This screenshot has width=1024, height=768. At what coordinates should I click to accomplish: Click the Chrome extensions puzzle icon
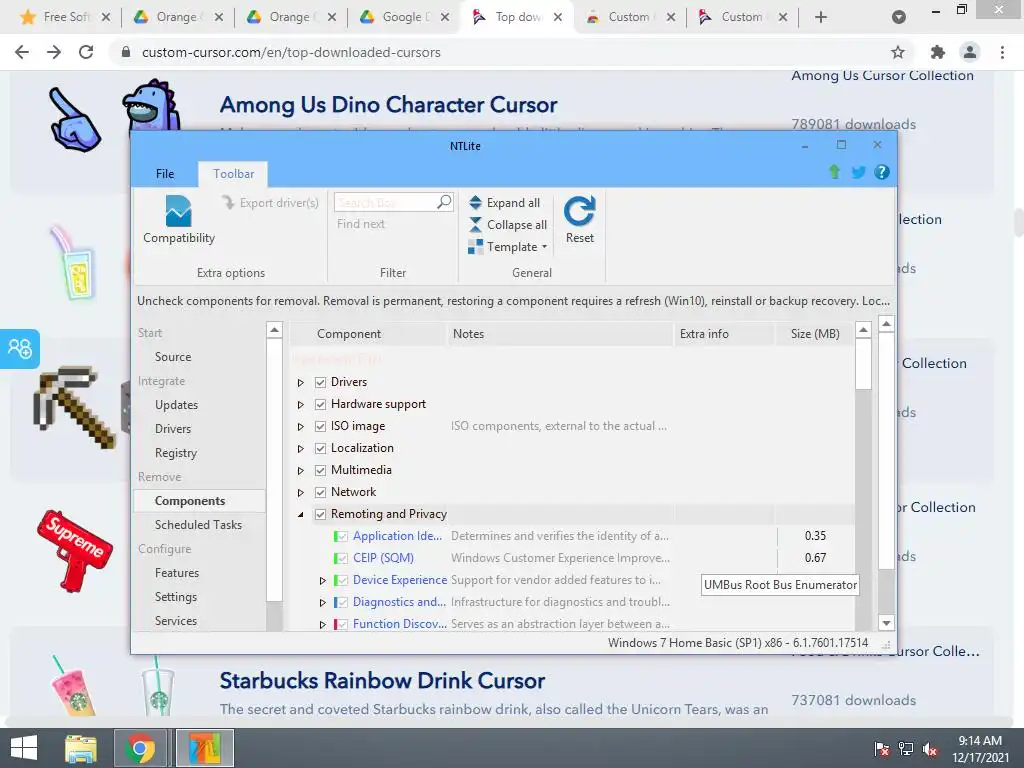tap(937, 52)
